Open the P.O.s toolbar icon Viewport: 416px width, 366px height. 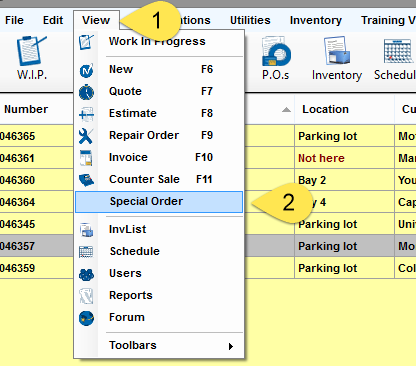point(276,51)
